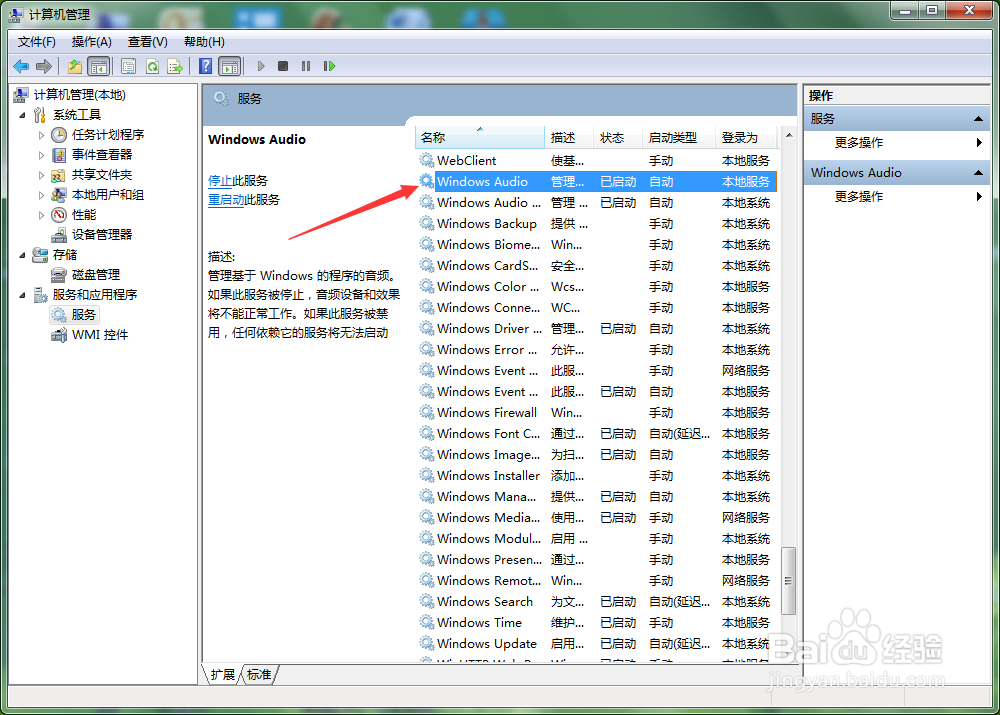Click the gear icon of WebClient service

pyautogui.click(x=426, y=160)
